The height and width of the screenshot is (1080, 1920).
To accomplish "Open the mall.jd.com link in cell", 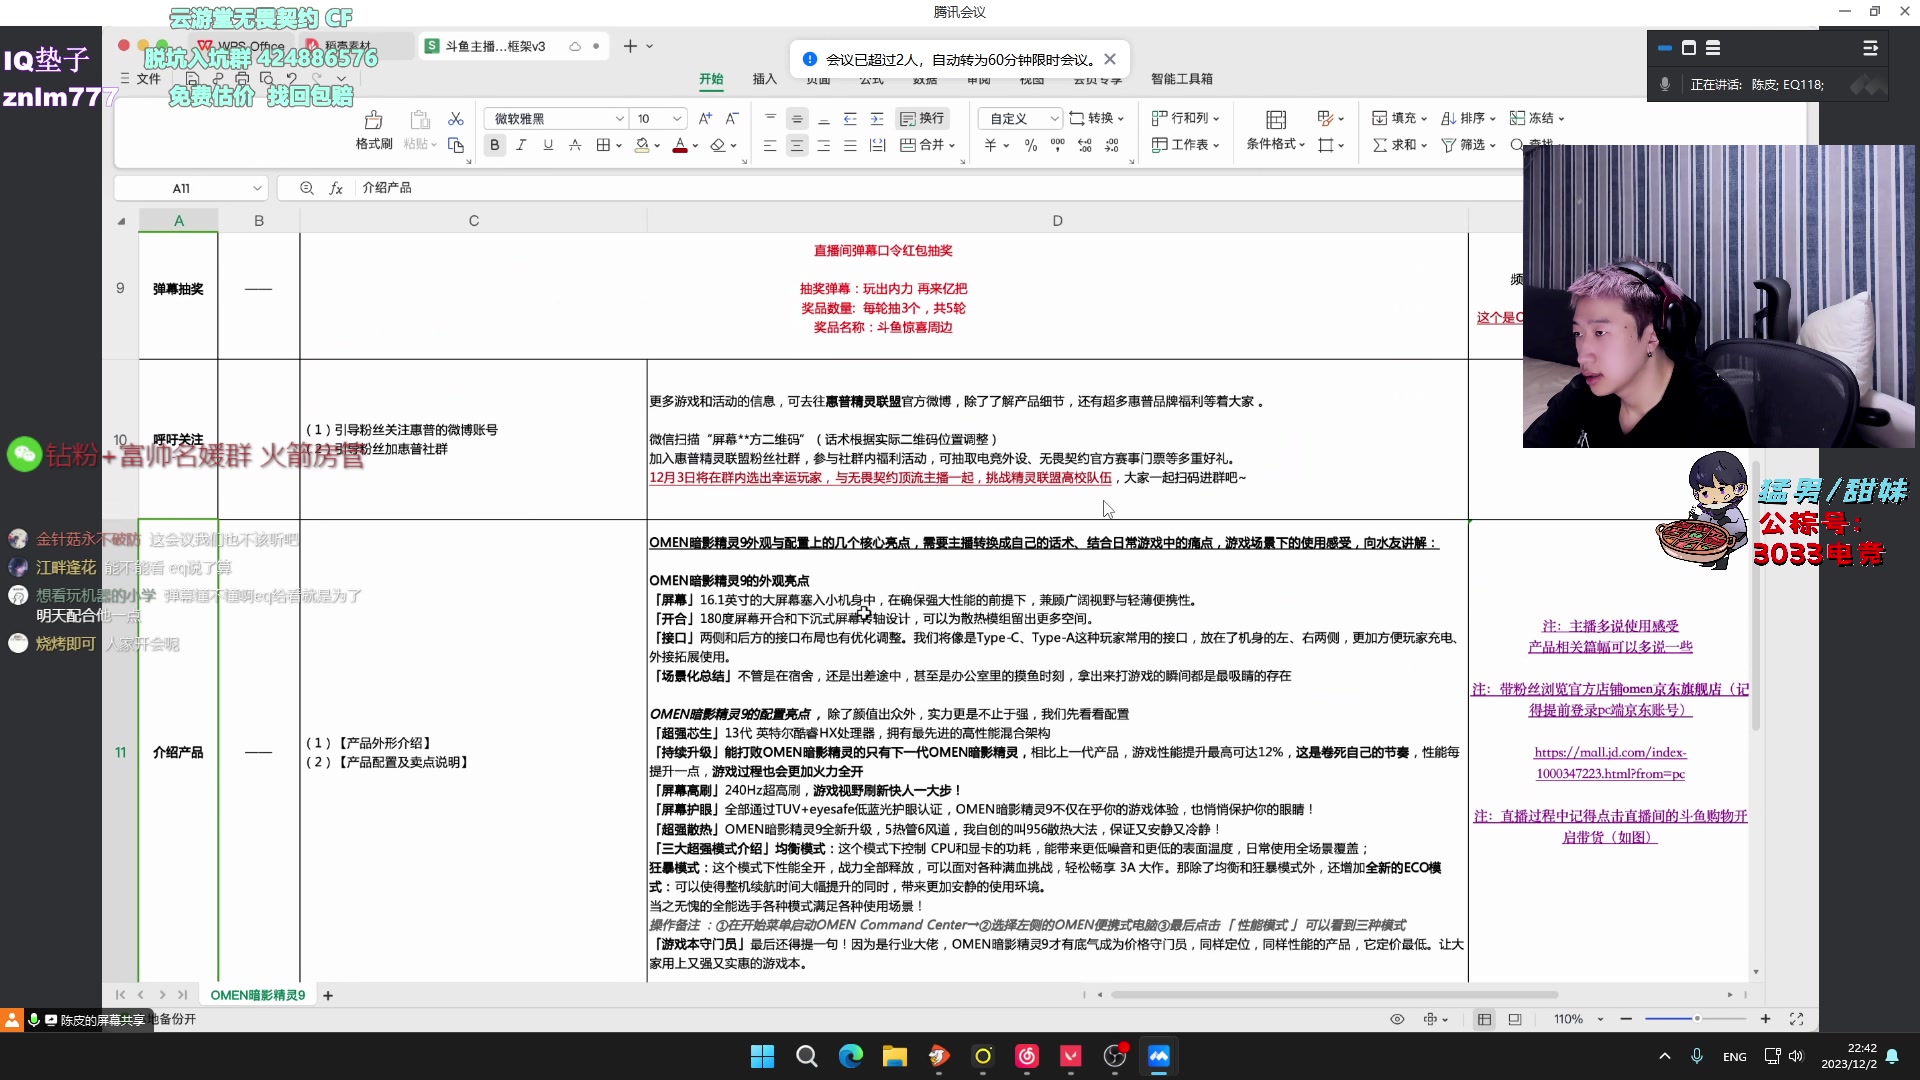I will [x=1610, y=763].
